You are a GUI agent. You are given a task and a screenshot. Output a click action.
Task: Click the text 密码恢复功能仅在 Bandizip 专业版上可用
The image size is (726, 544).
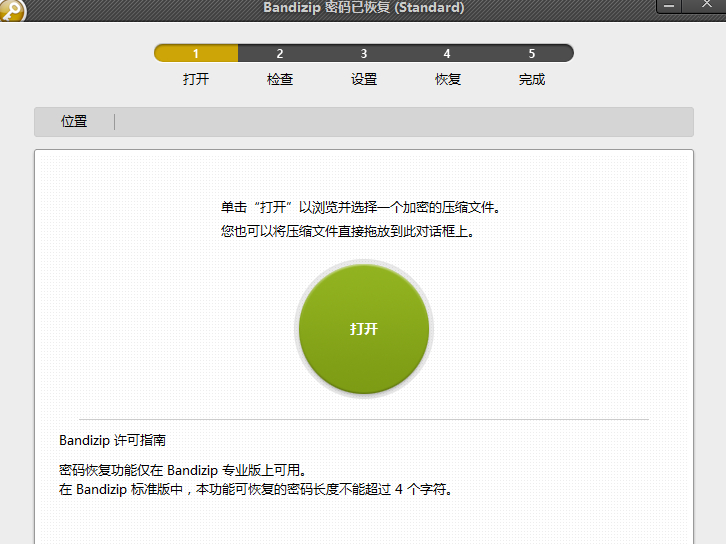(x=182, y=470)
